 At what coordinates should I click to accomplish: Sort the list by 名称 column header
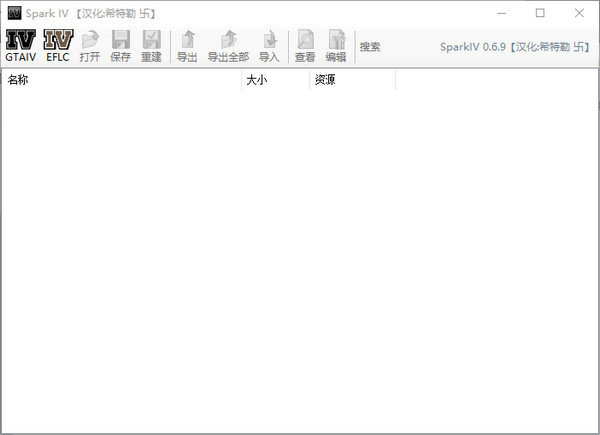point(122,80)
